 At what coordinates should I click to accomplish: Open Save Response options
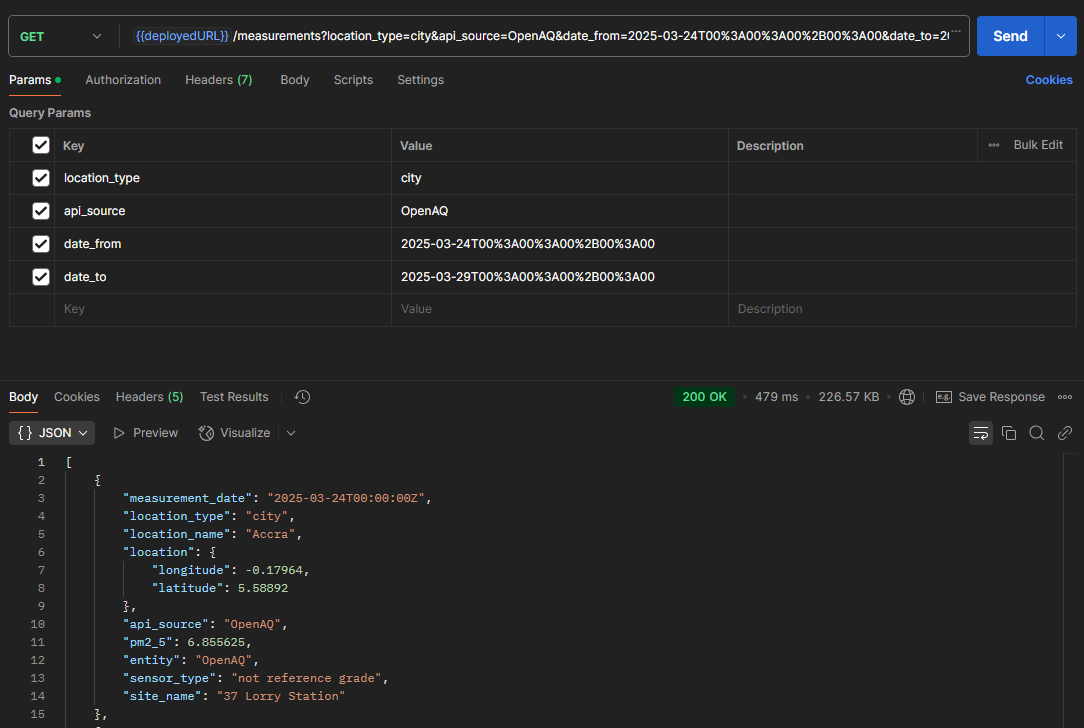[x=990, y=396]
